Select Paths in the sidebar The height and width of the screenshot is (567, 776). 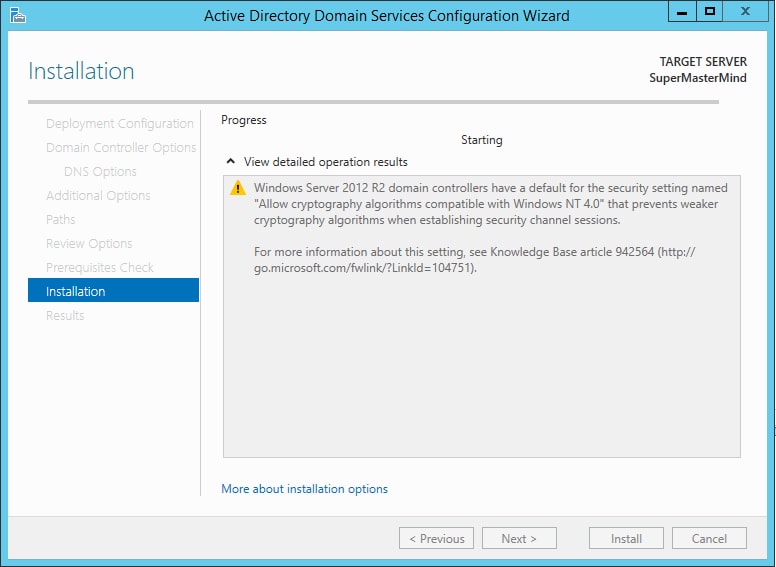pos(61,220)
